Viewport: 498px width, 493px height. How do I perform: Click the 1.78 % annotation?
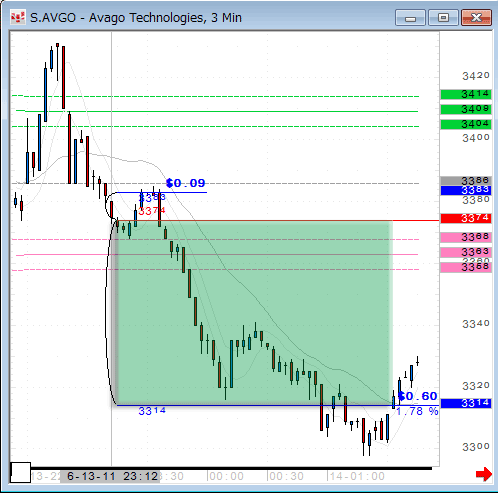click(417, 411)
